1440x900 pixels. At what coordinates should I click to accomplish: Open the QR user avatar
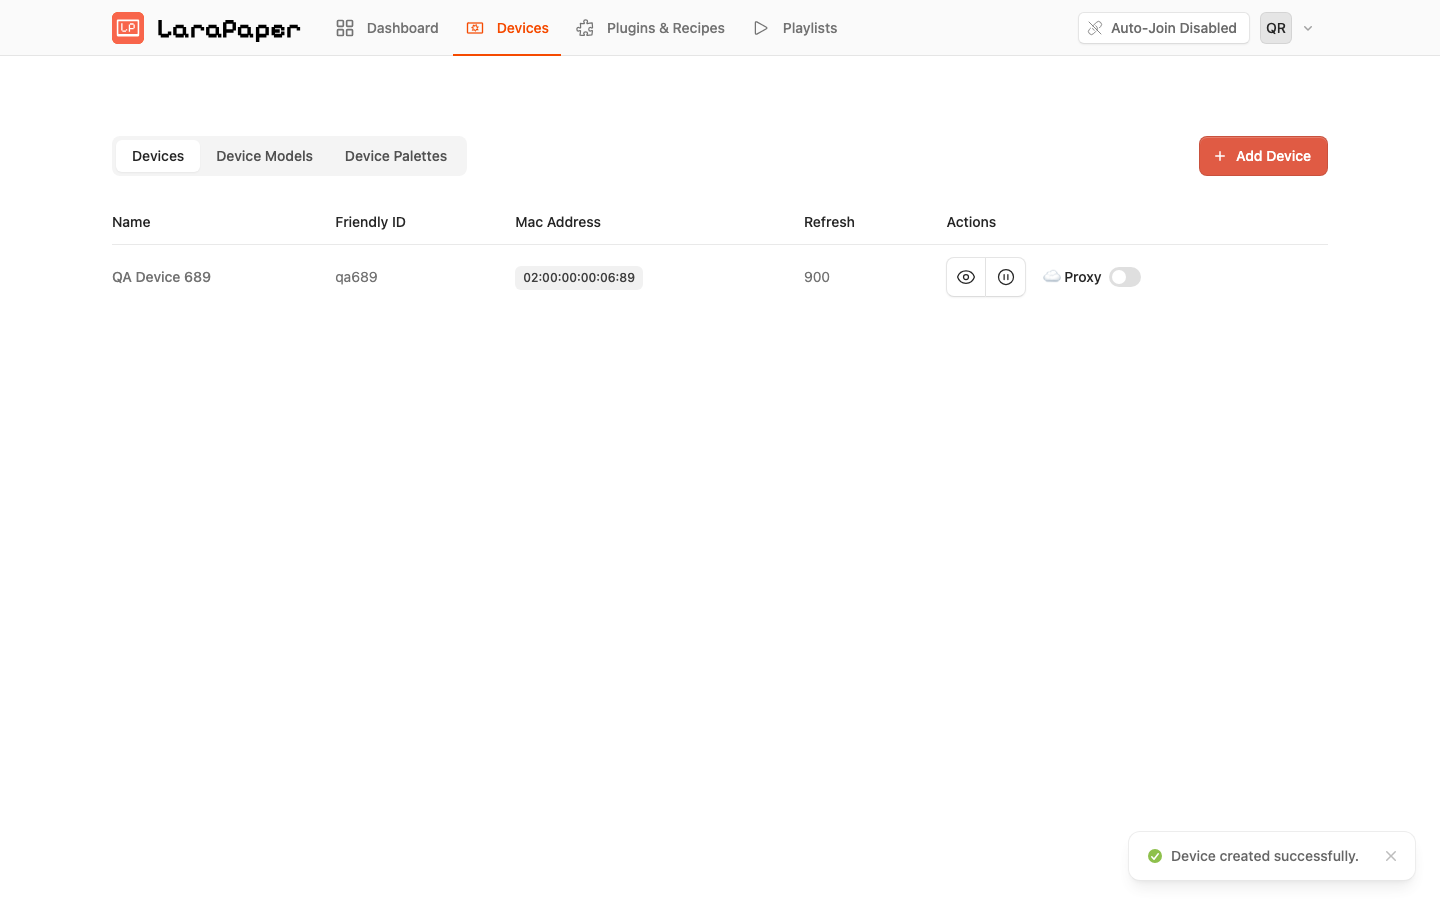1276,28
